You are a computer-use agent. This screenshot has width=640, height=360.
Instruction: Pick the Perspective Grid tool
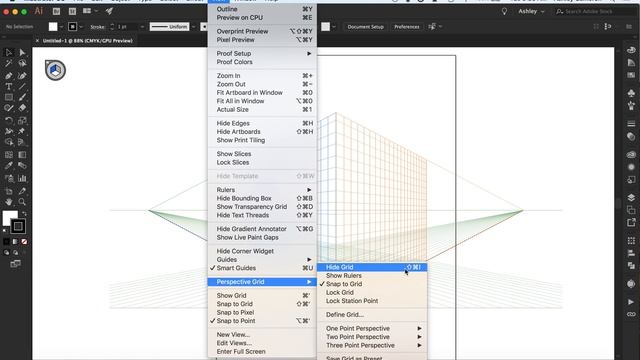22,142
